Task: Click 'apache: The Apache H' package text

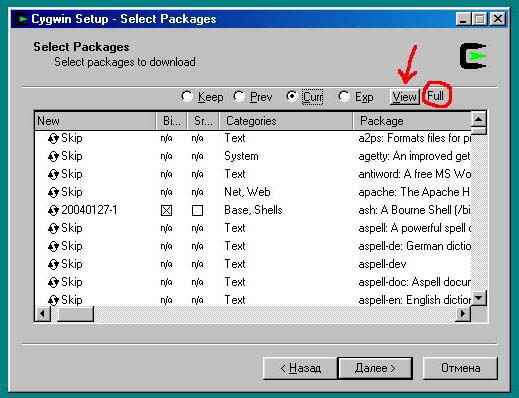Action: [414, 192]
